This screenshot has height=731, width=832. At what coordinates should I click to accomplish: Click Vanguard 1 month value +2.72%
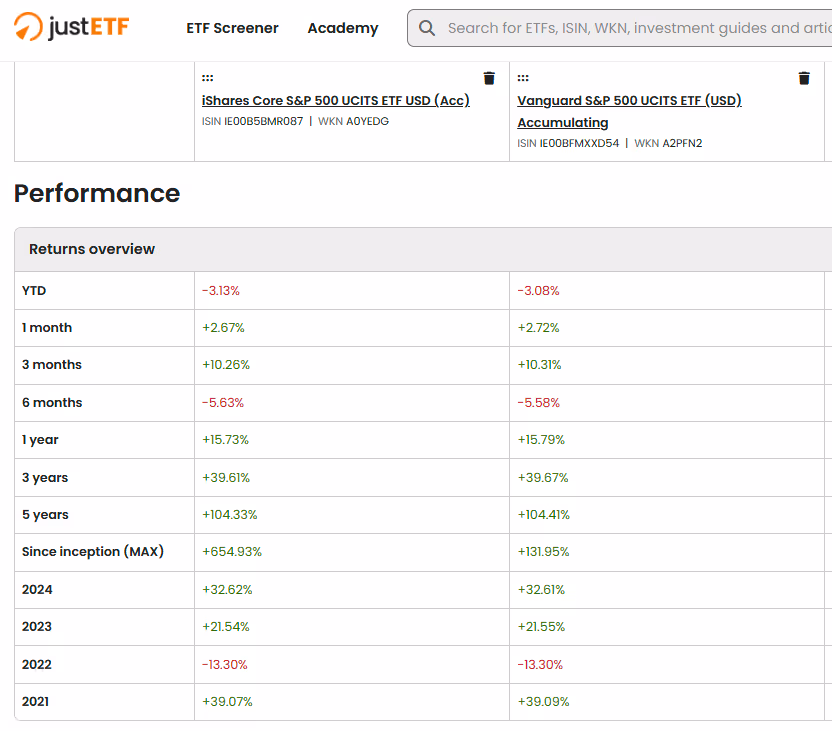(538, 328)
